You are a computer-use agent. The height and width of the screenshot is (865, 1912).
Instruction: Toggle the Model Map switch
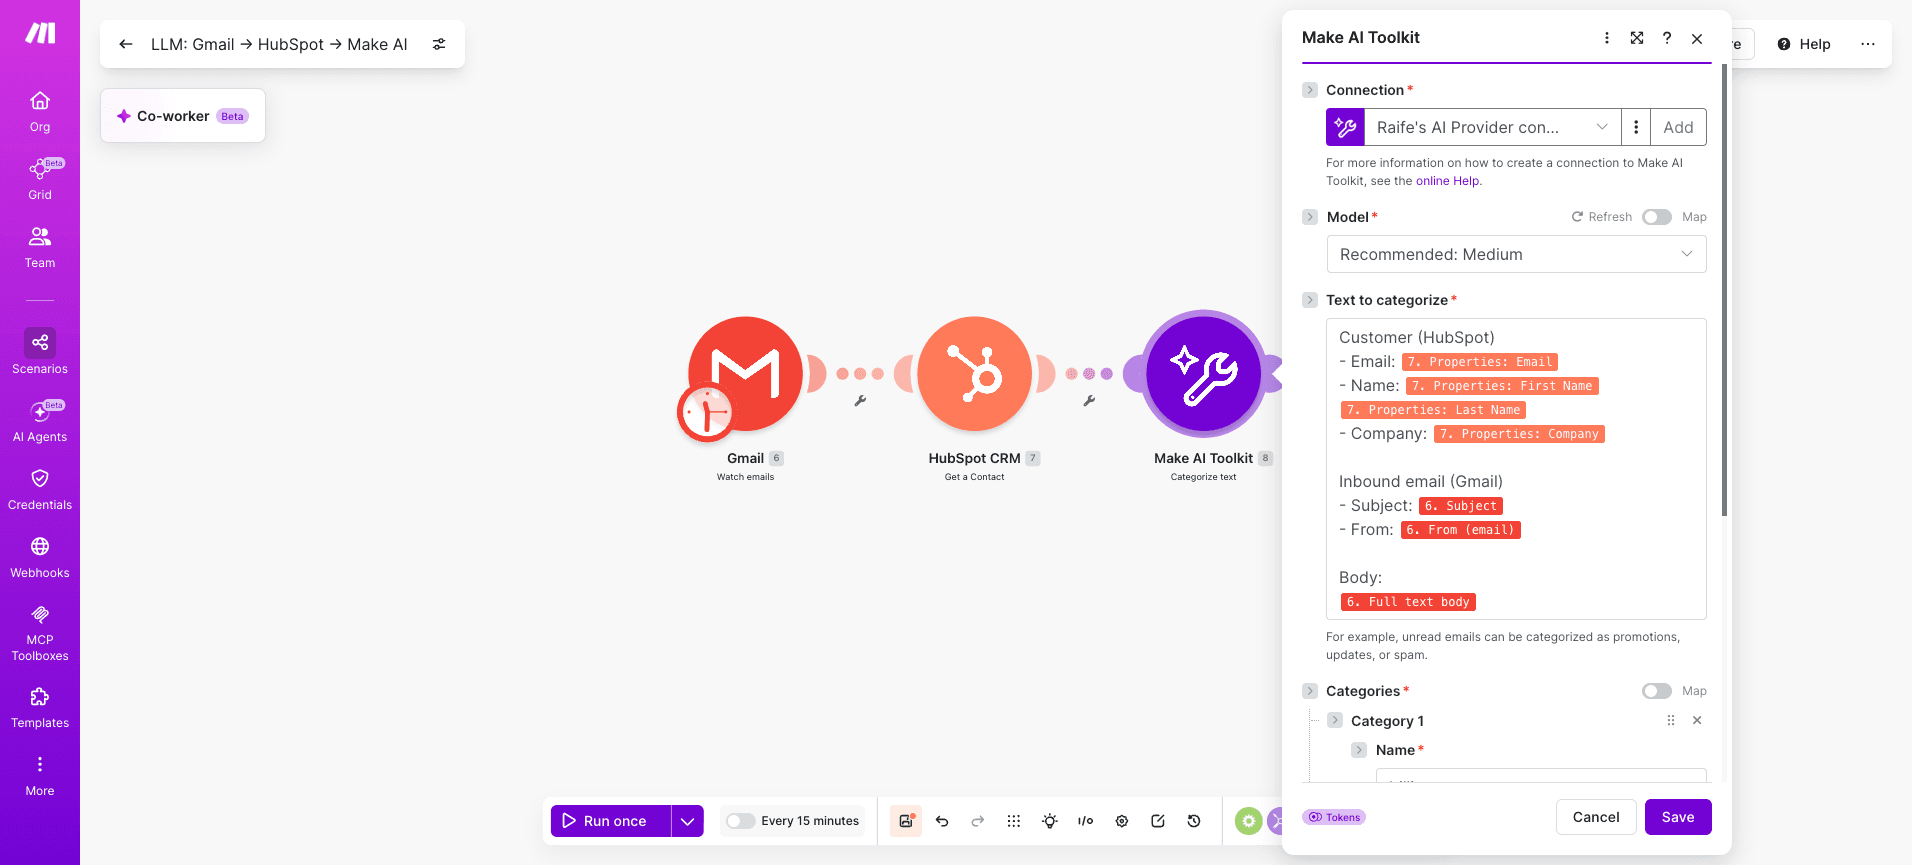pos(1657,217)
